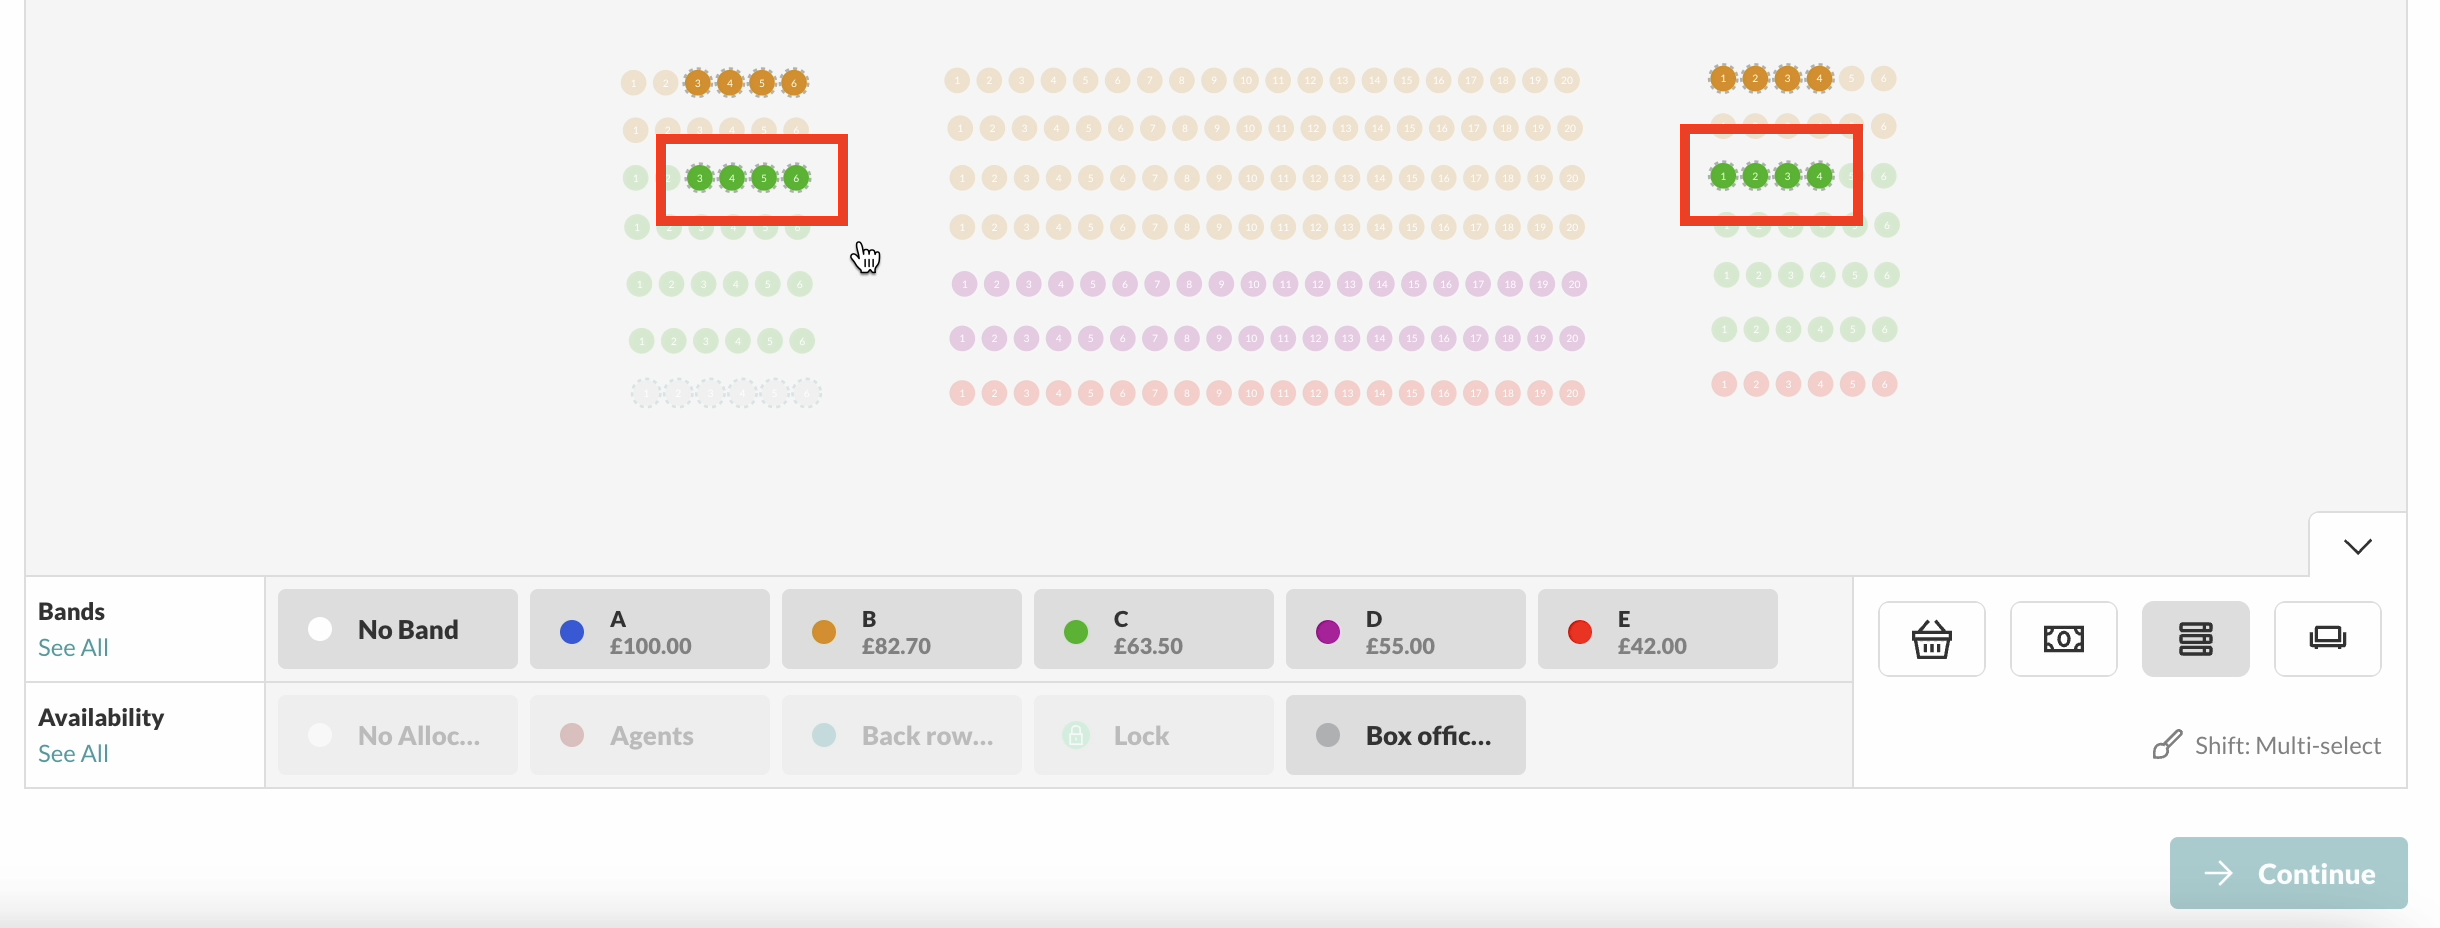Select the Box office availability option

[1406, 735]
